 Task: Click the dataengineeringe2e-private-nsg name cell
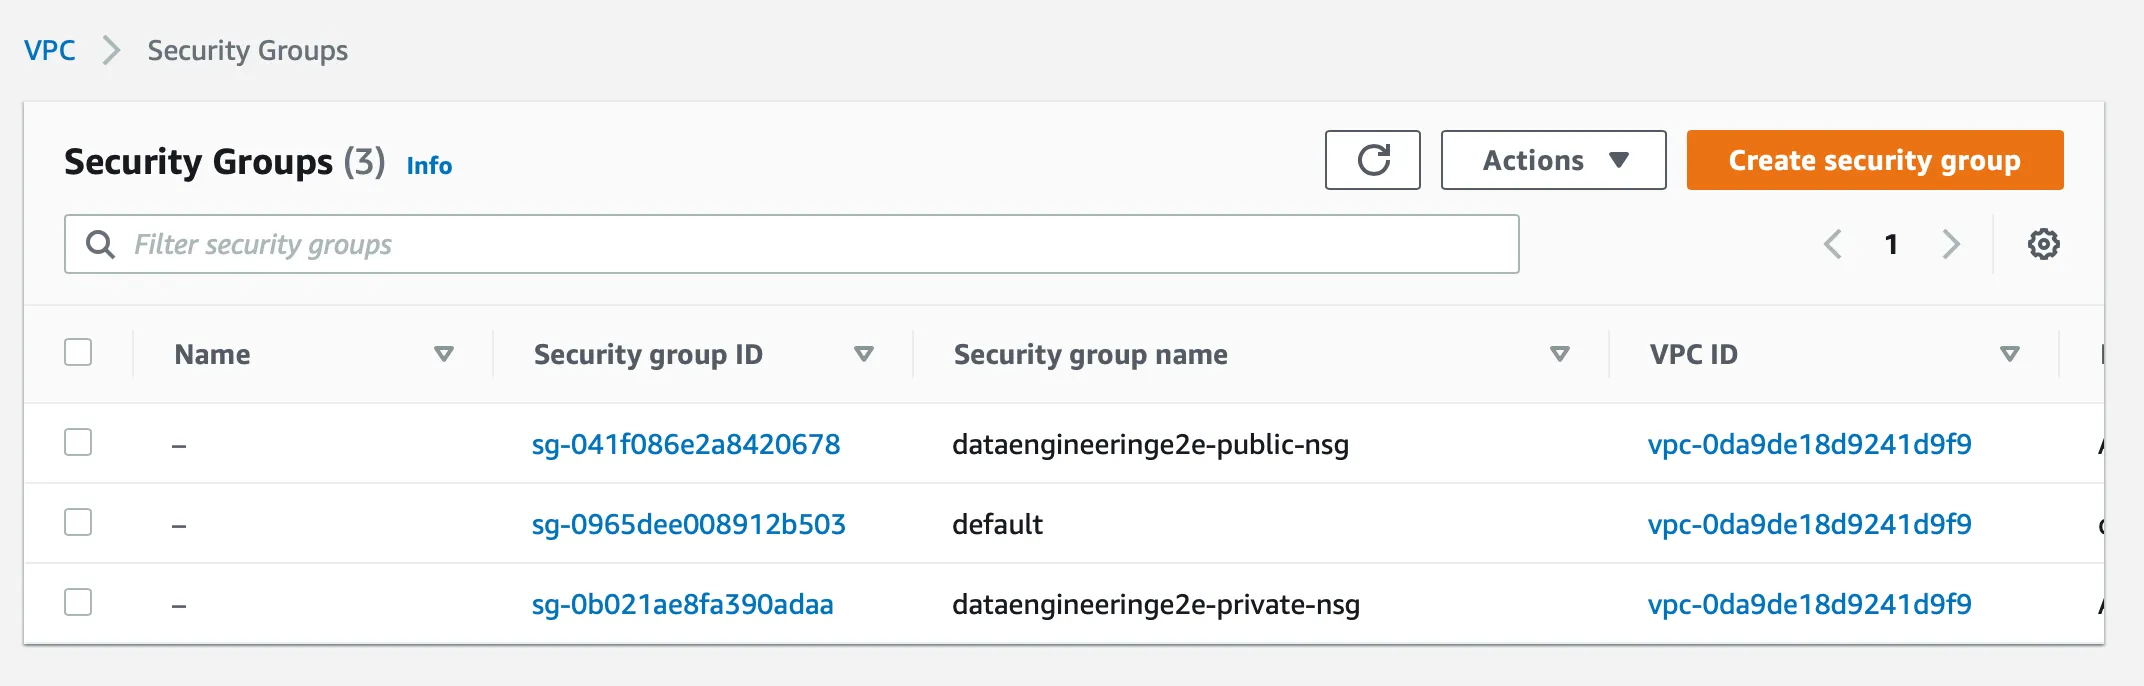1156,604
